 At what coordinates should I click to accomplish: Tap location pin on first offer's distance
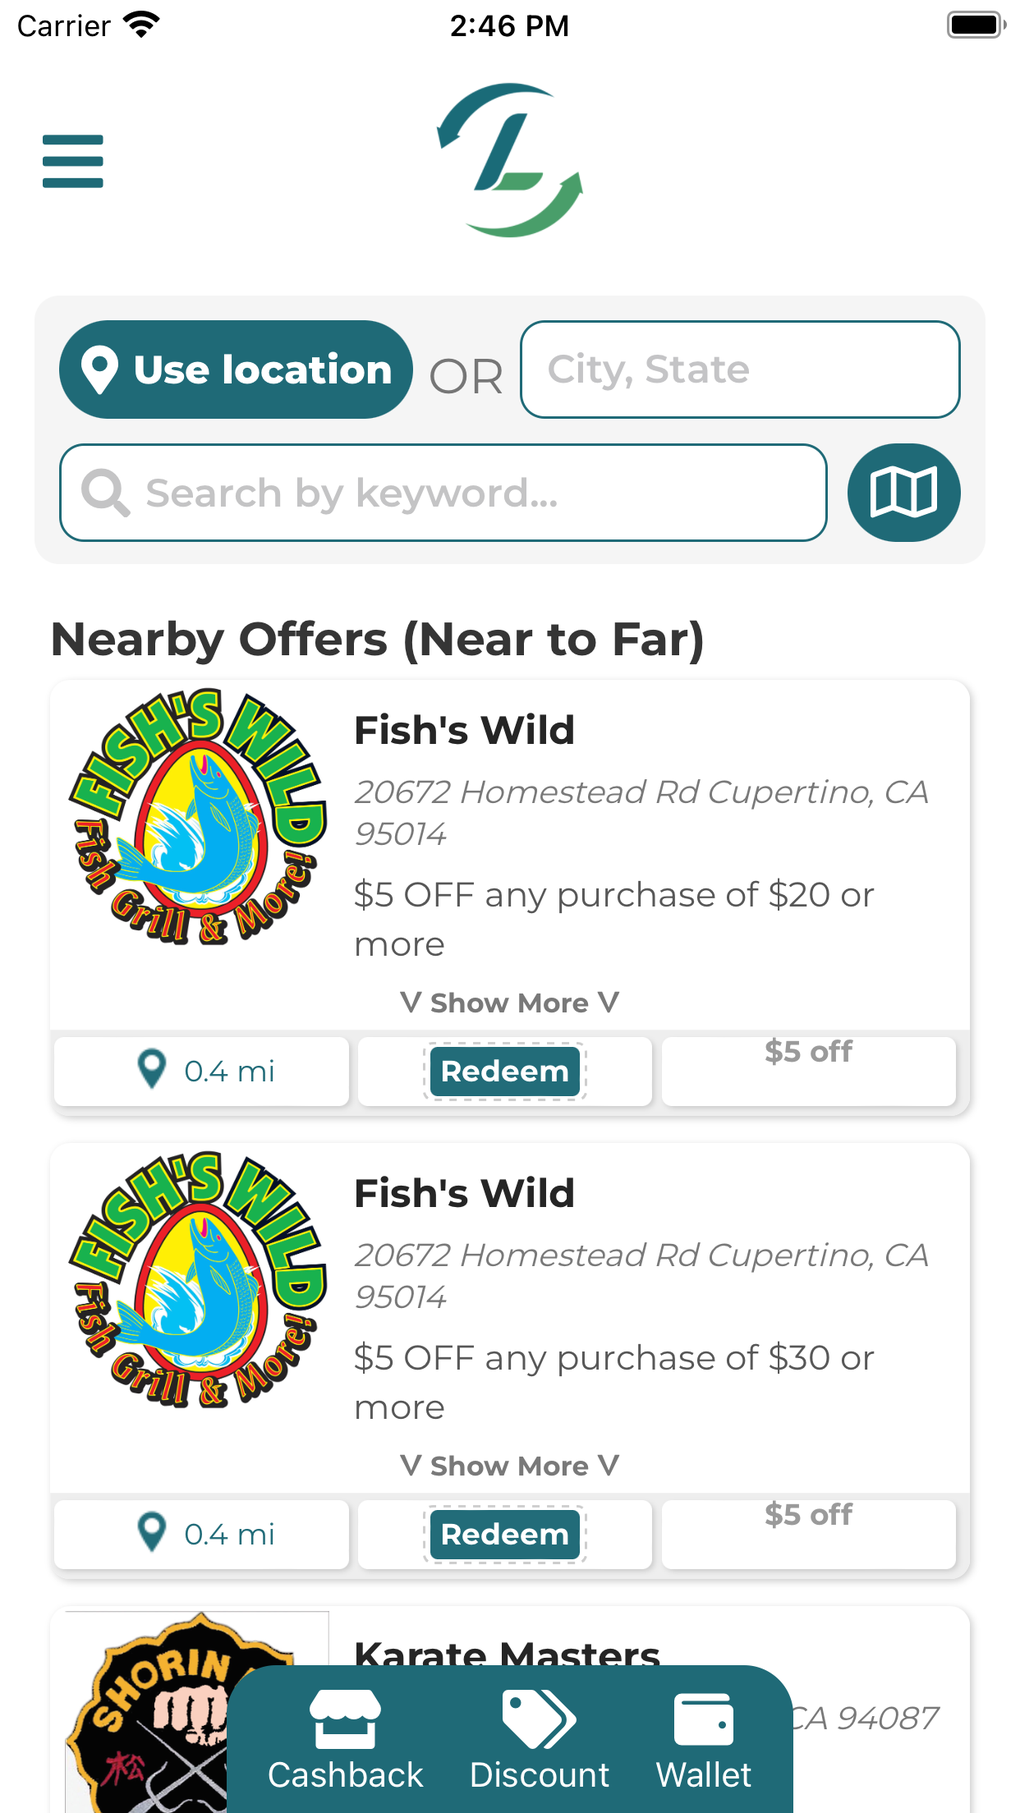pos(152,1070)
